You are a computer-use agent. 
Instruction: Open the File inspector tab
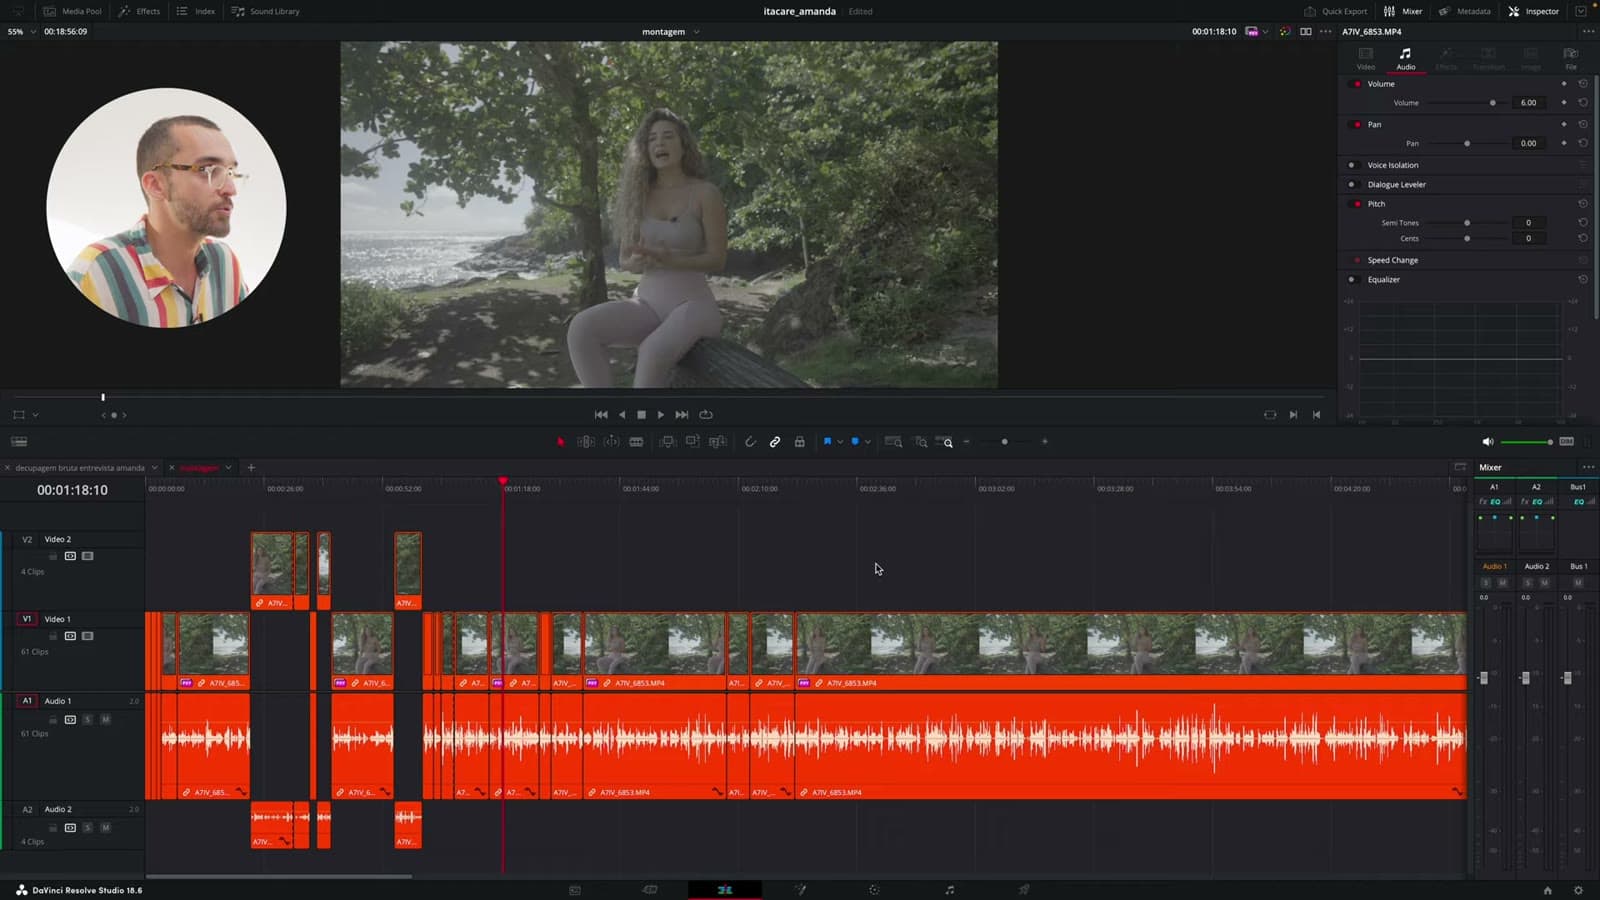coord(1571,58)
